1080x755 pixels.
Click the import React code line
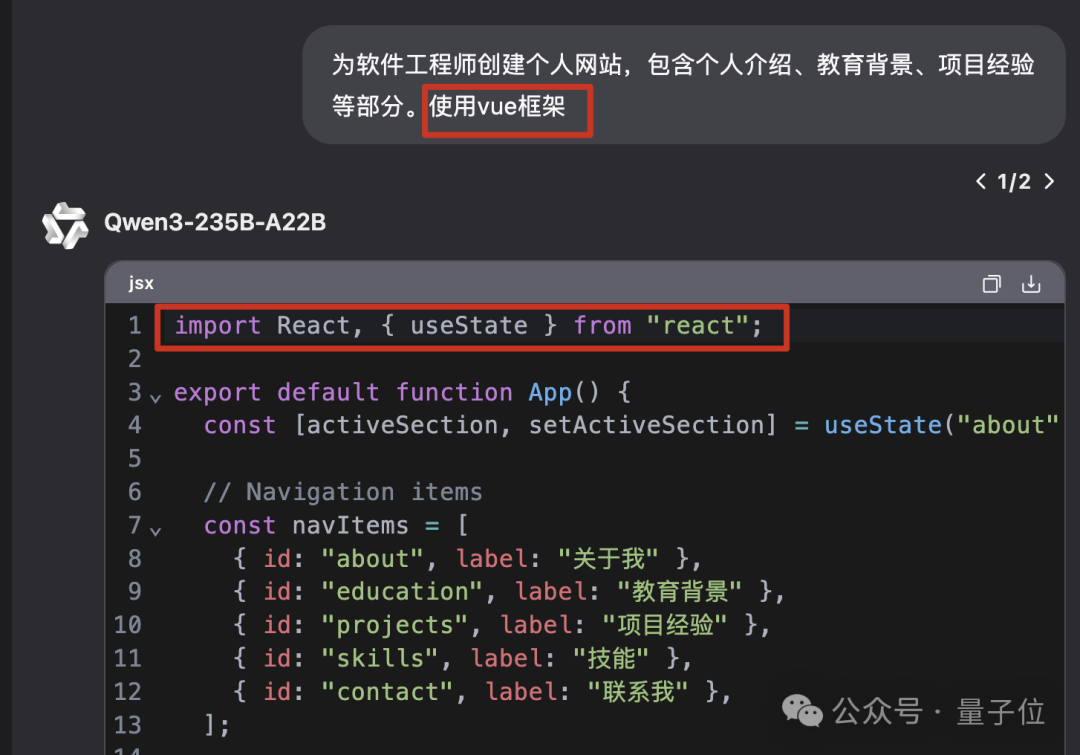pyautogui.click(x=468, y=326)
